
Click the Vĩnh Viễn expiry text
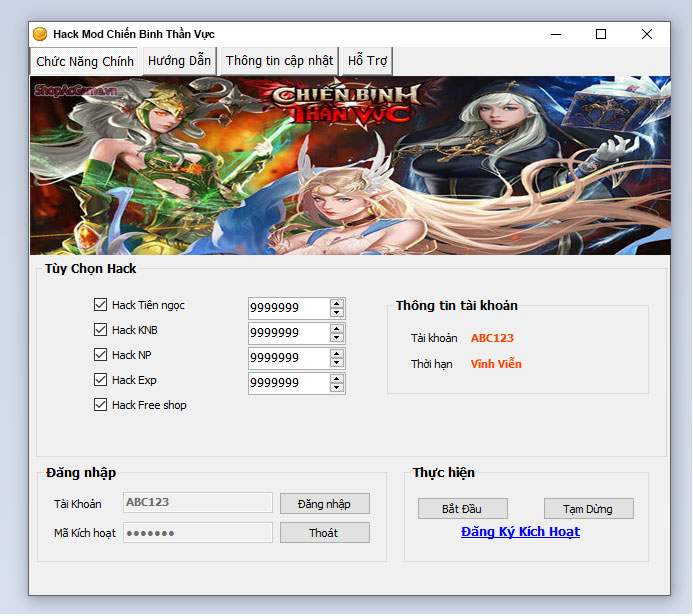click(496, 364)
